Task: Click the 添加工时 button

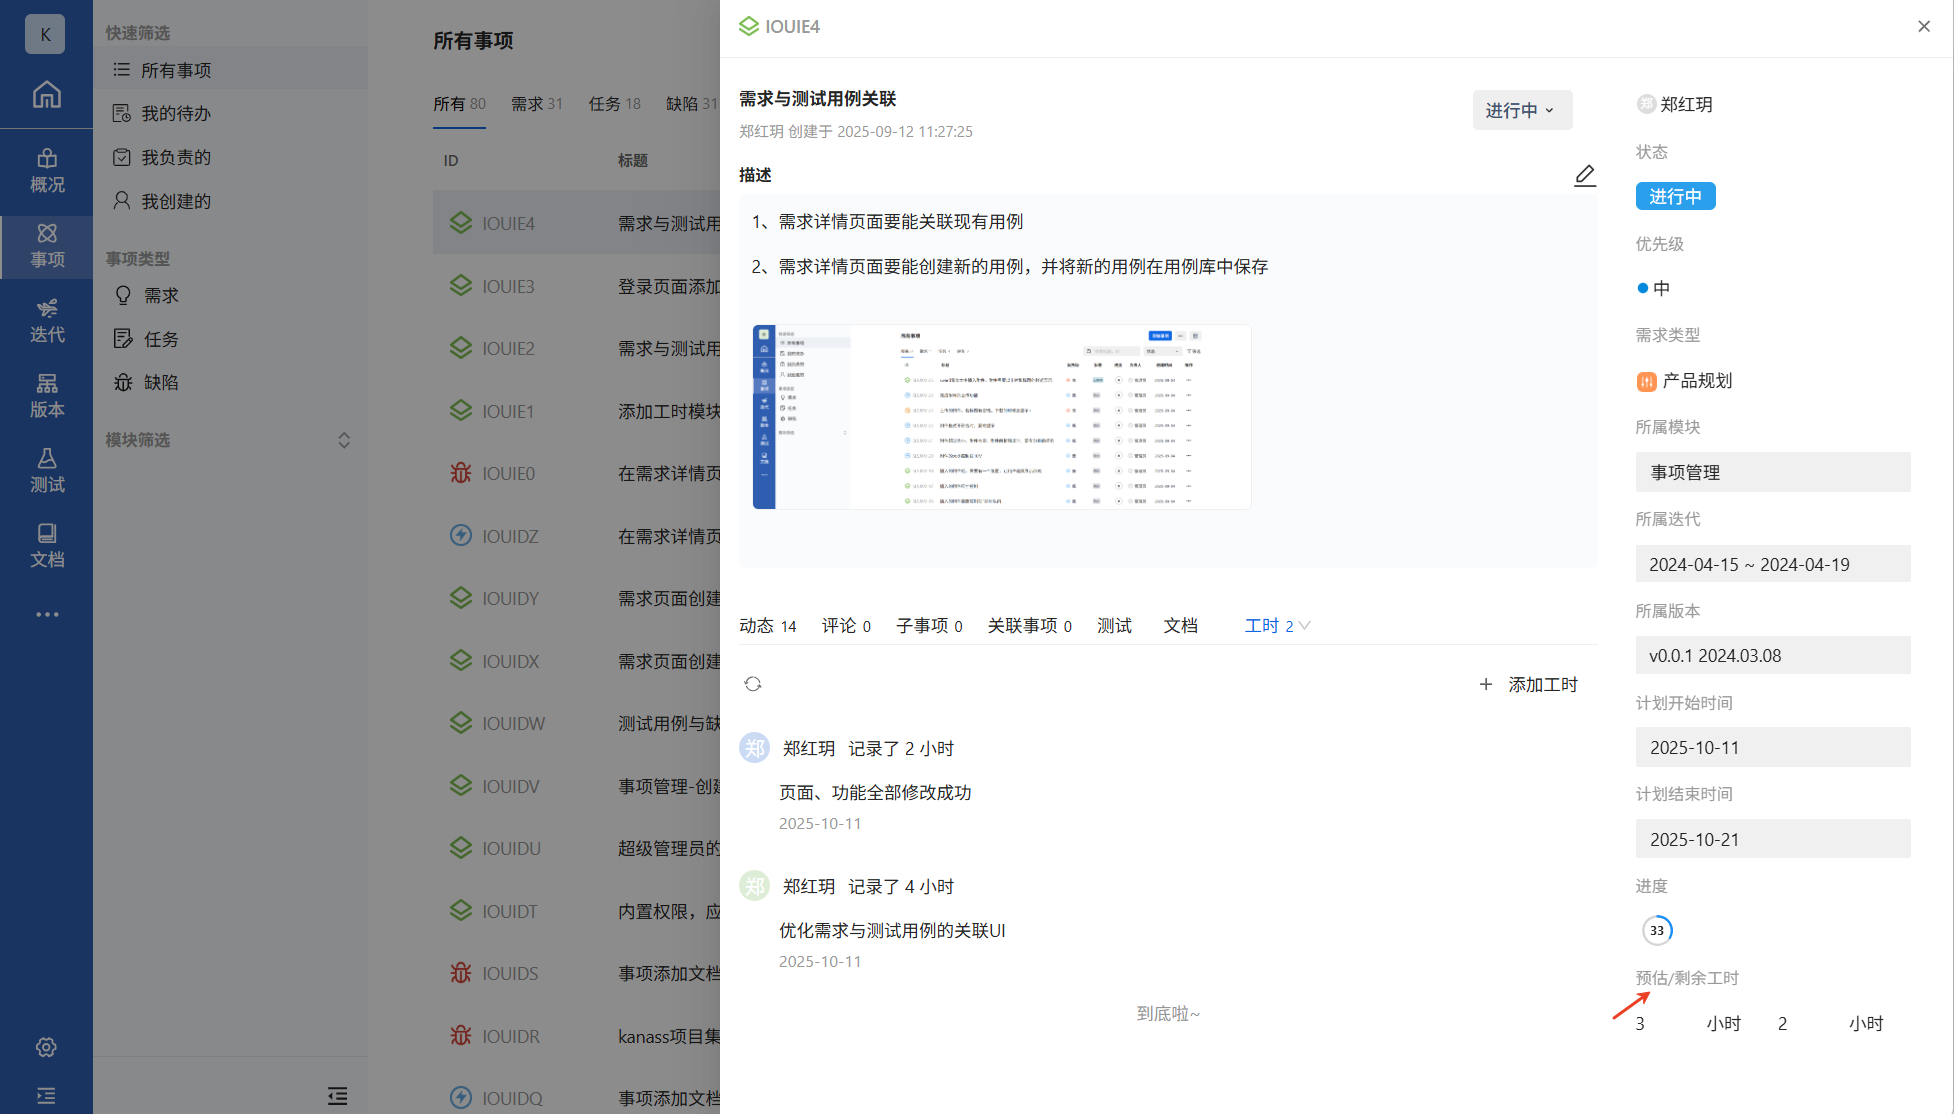Action: [1528, 685]
